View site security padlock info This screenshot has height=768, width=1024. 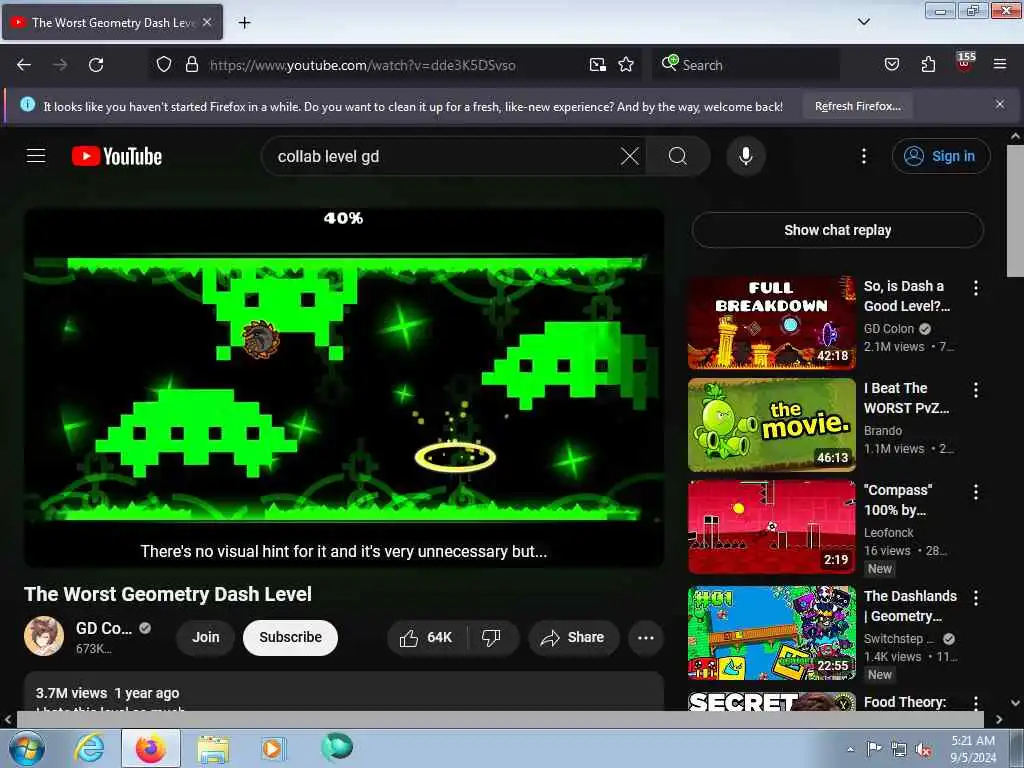[191, 65]
